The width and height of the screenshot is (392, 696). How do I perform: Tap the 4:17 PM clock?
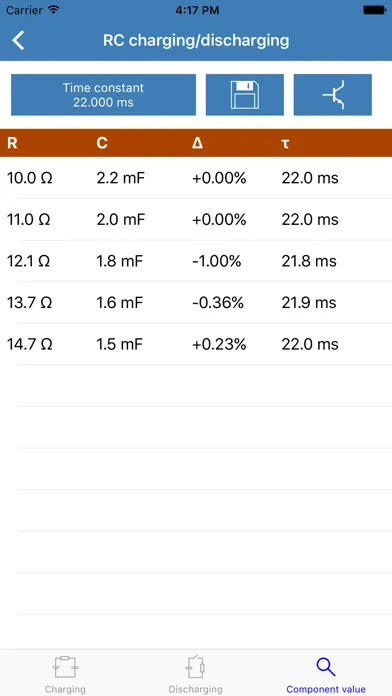tap(197, 10)
